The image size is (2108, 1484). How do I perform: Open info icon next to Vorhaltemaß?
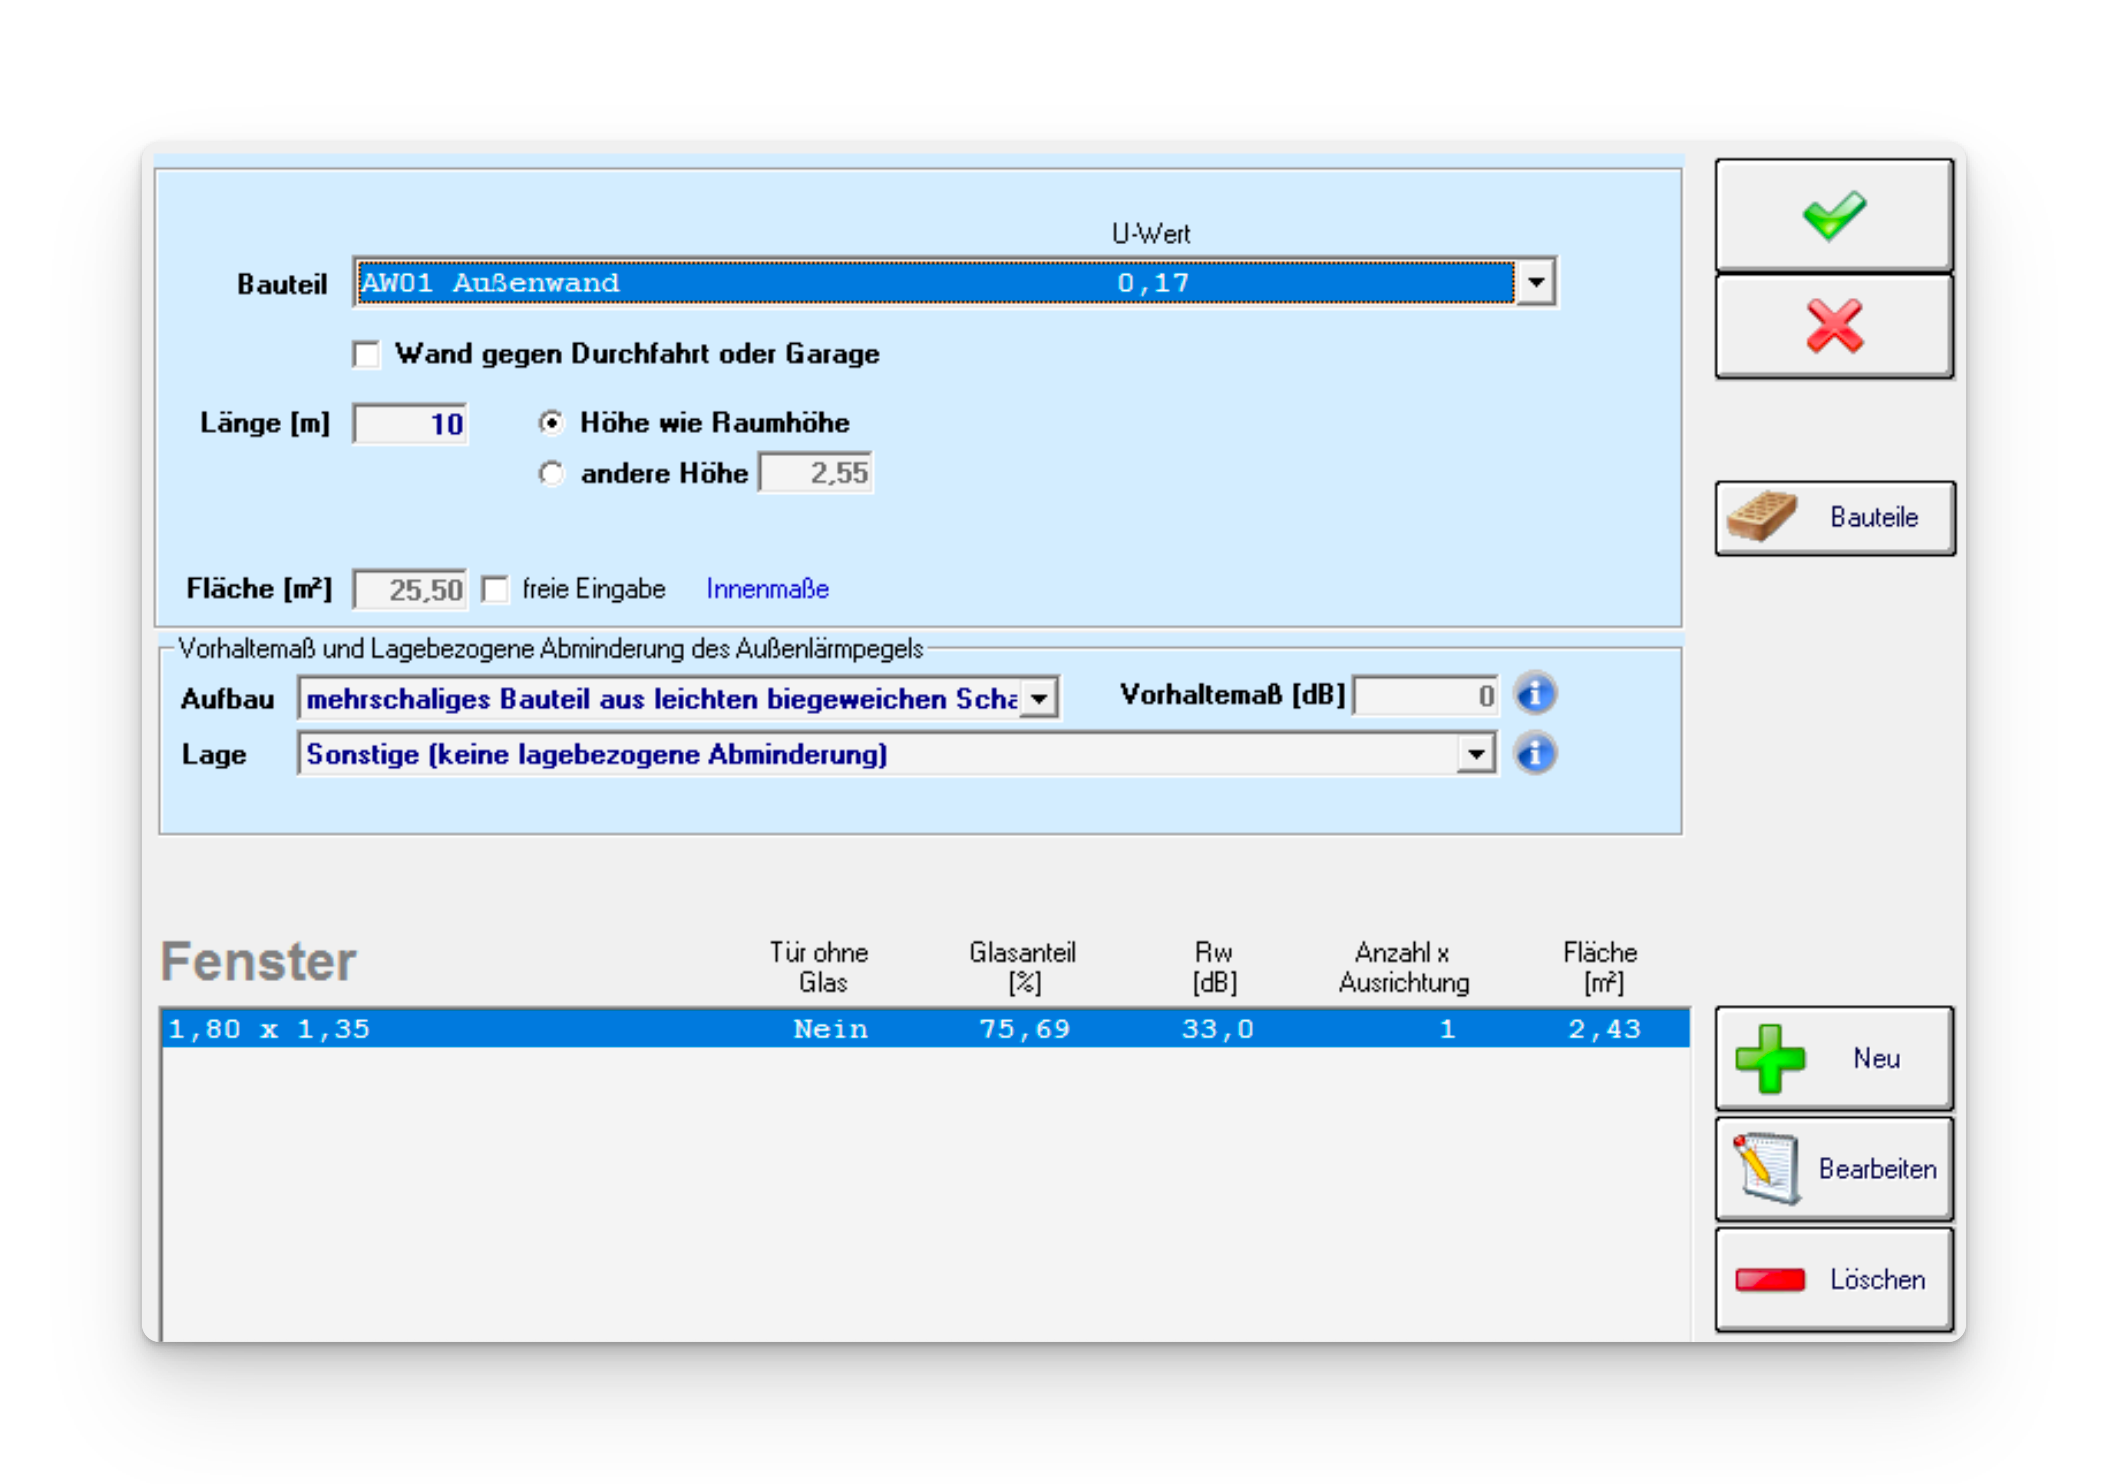(x=1535, y=694)
